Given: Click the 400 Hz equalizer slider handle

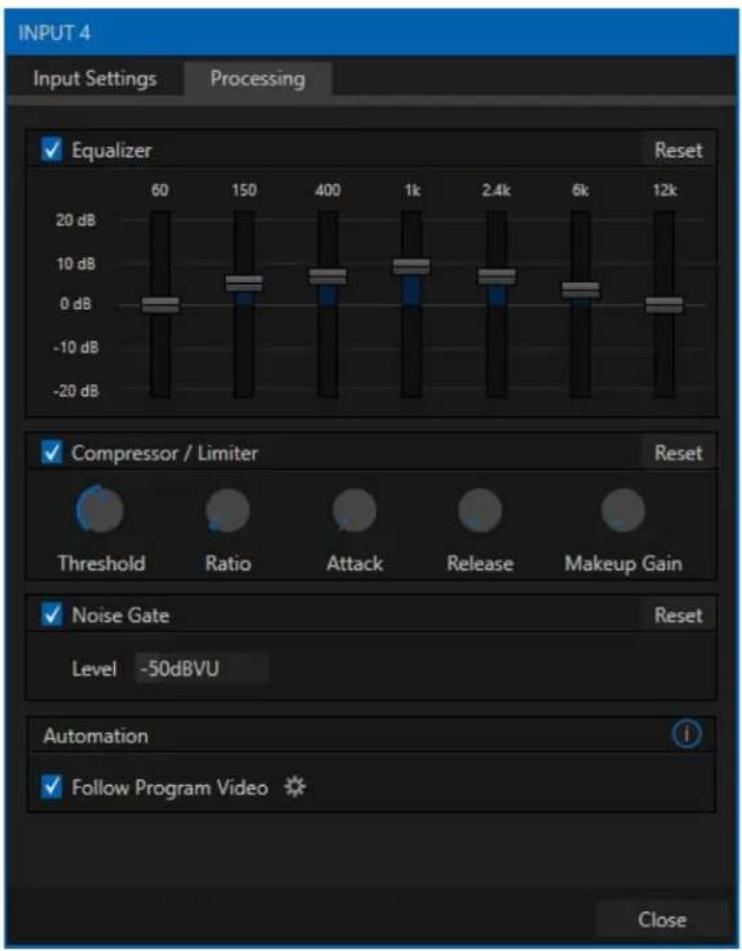Looking at the screenshot, I should (328, 276).
